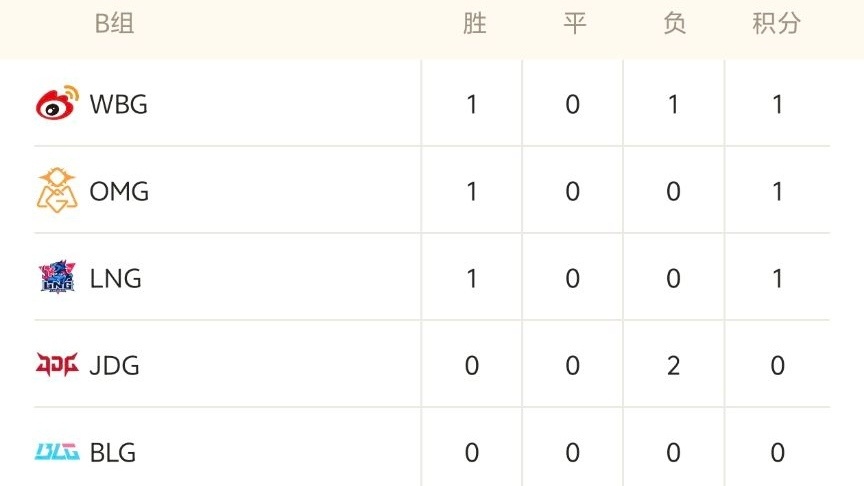Click LNG's draws value
Viewport: 864px width, 486px height.
(x=573, y=278)
